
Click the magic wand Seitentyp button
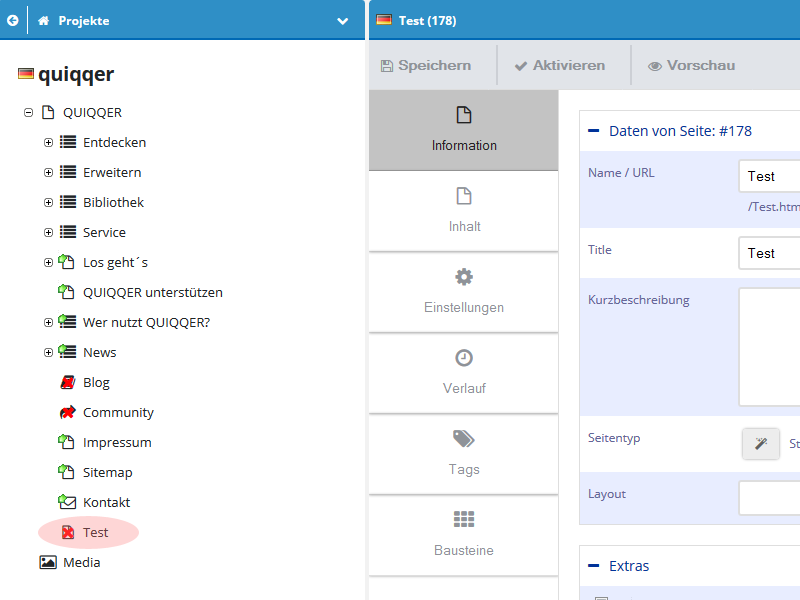pos(761,444)
